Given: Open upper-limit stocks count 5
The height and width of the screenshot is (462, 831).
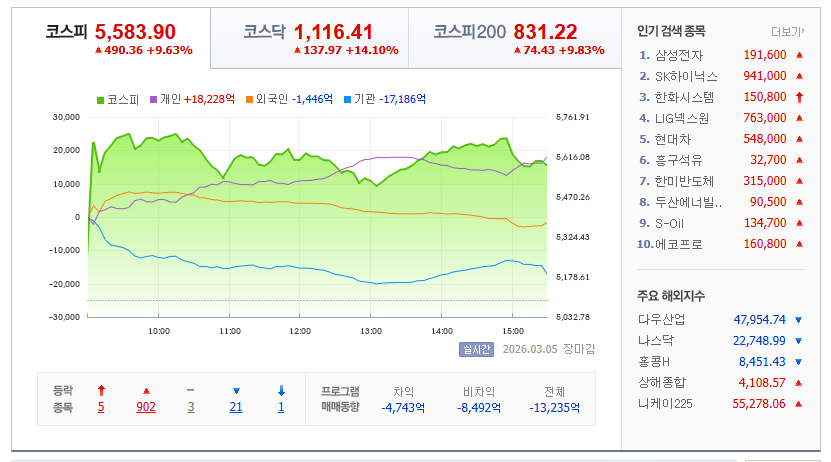Looking at the screenshot, I should click(101, 407).
